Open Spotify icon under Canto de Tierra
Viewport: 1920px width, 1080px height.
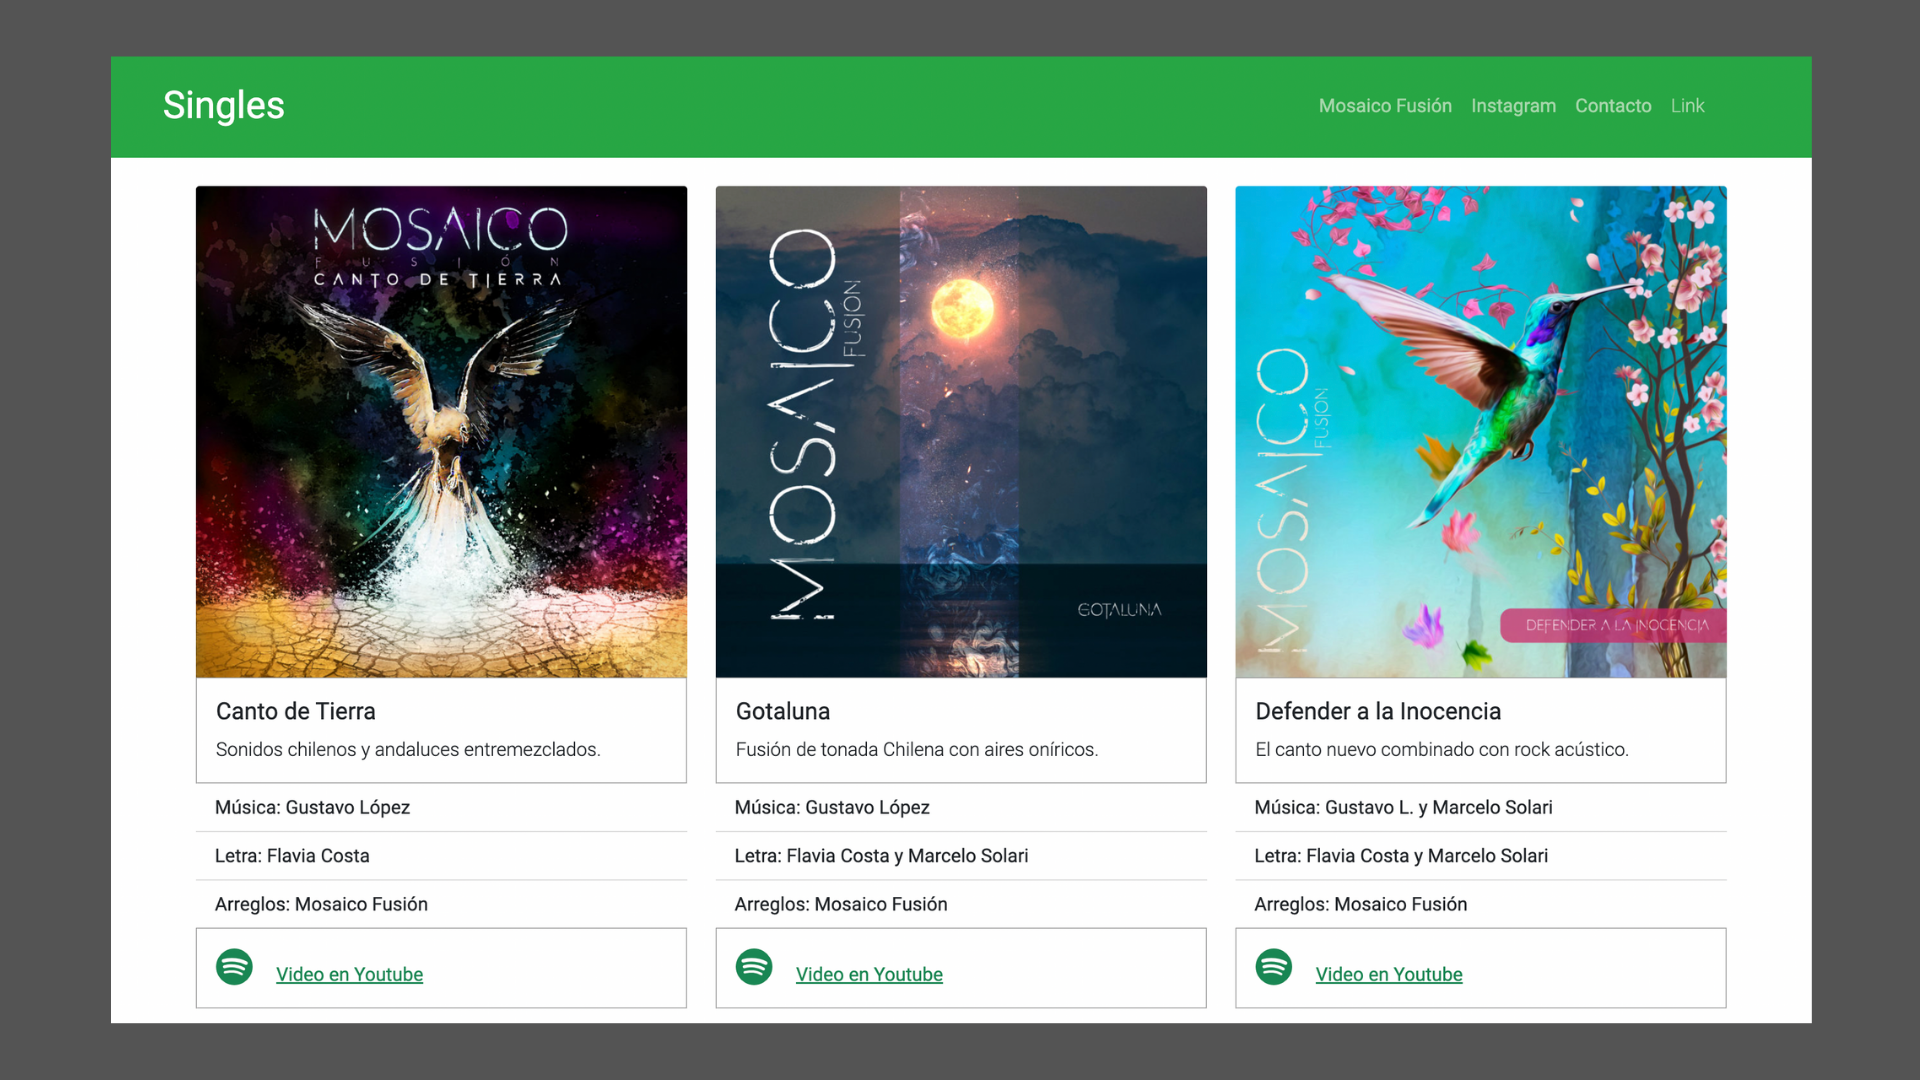tap(234, 967)
